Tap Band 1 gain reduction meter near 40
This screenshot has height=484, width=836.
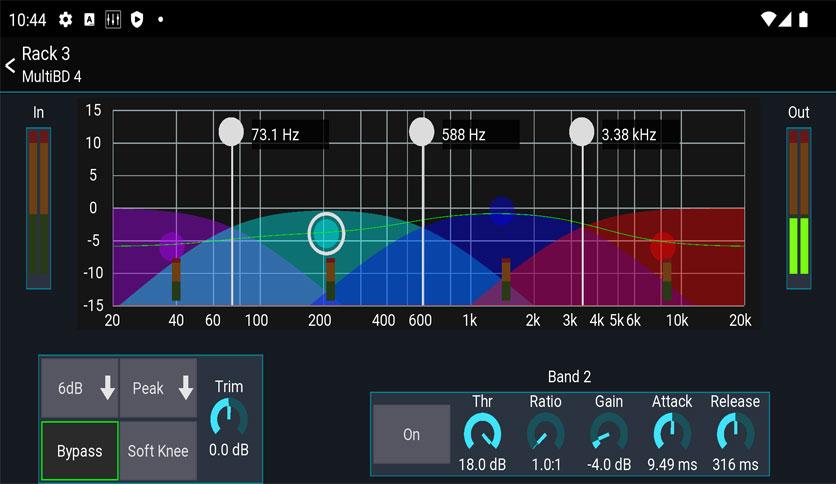tap(176, 280)
